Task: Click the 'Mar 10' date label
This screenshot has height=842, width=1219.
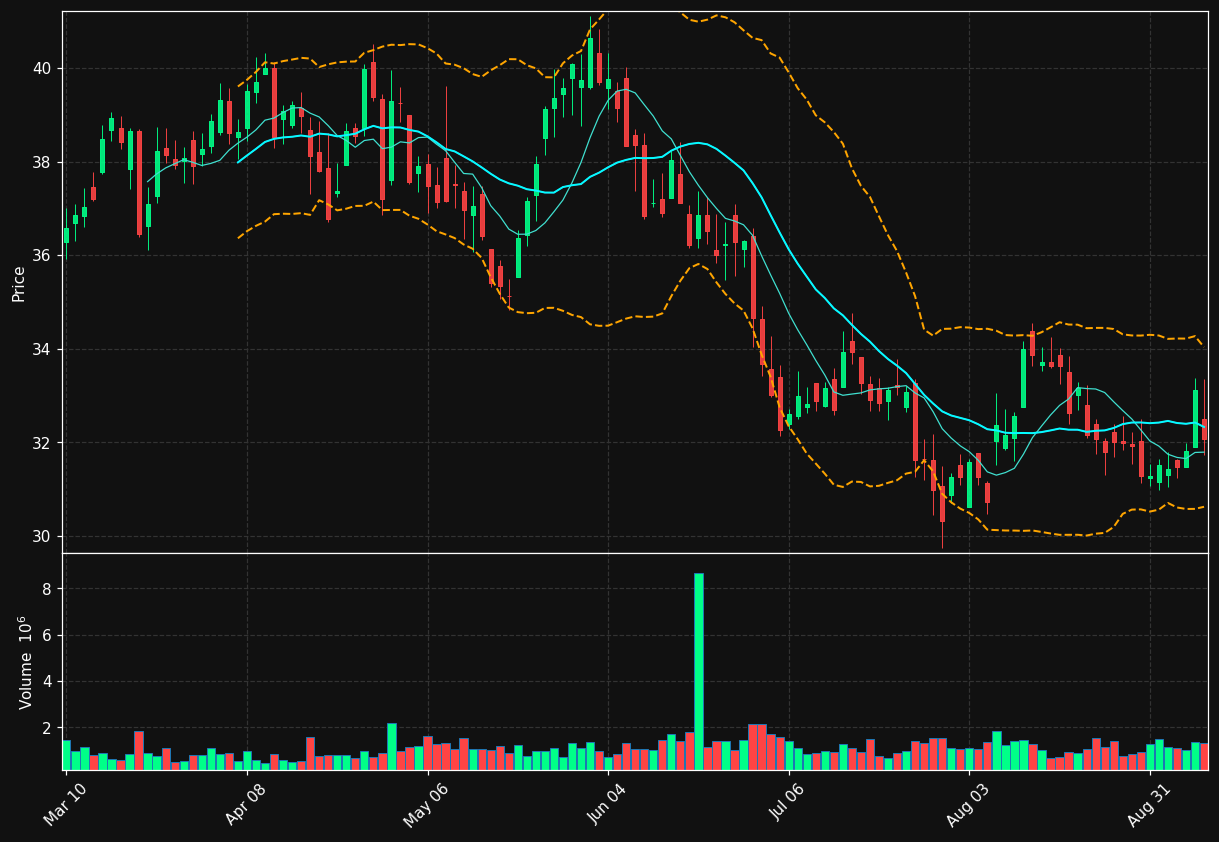Action: pos(65,803)
